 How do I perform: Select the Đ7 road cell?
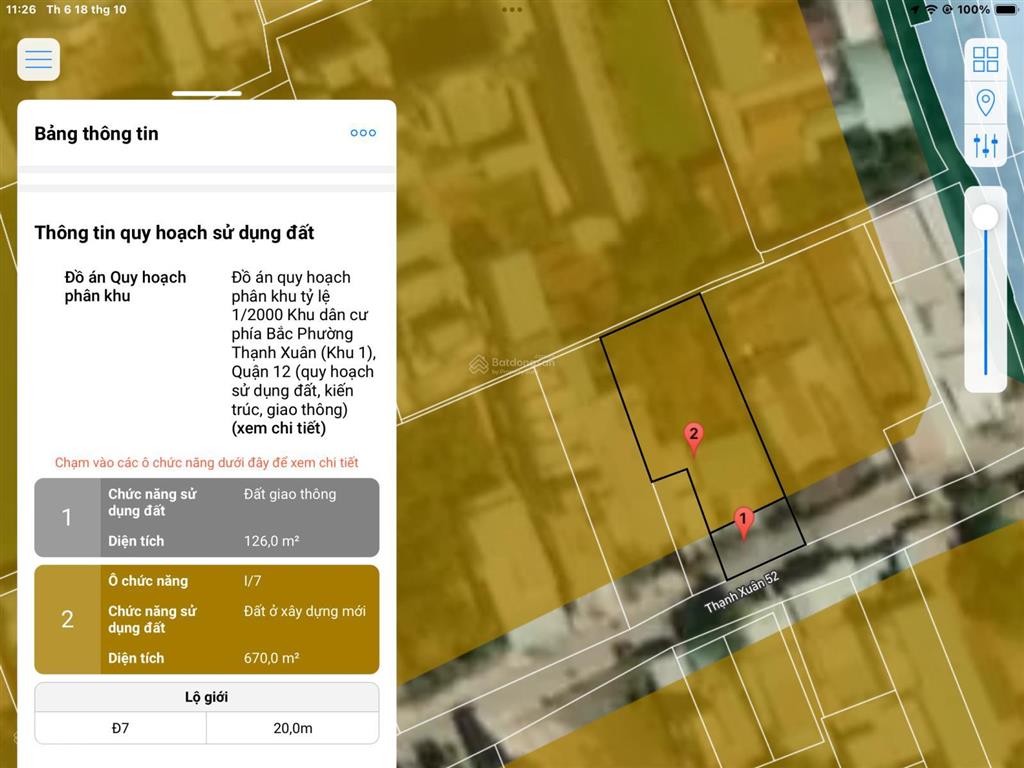(120, 728)
